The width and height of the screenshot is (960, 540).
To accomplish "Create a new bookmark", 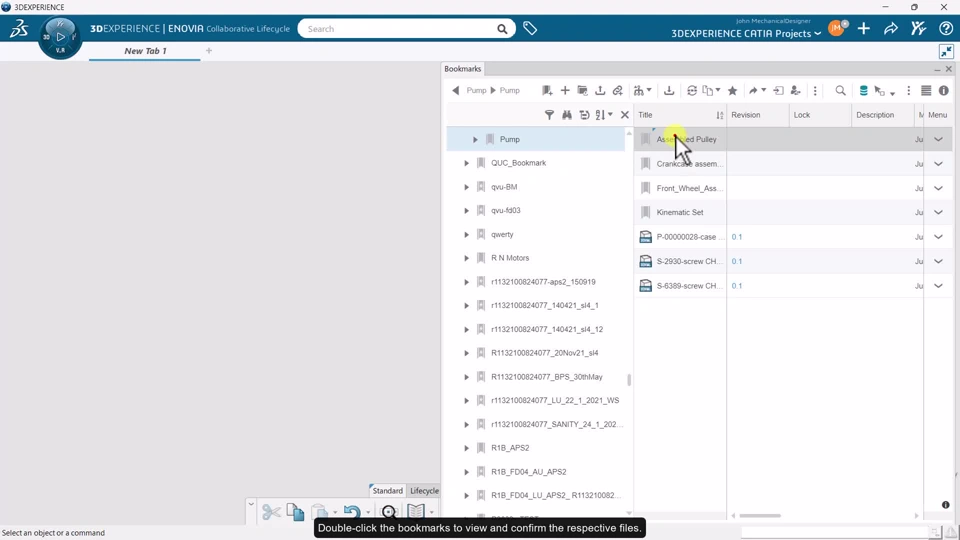I will [x=547, y=91].
